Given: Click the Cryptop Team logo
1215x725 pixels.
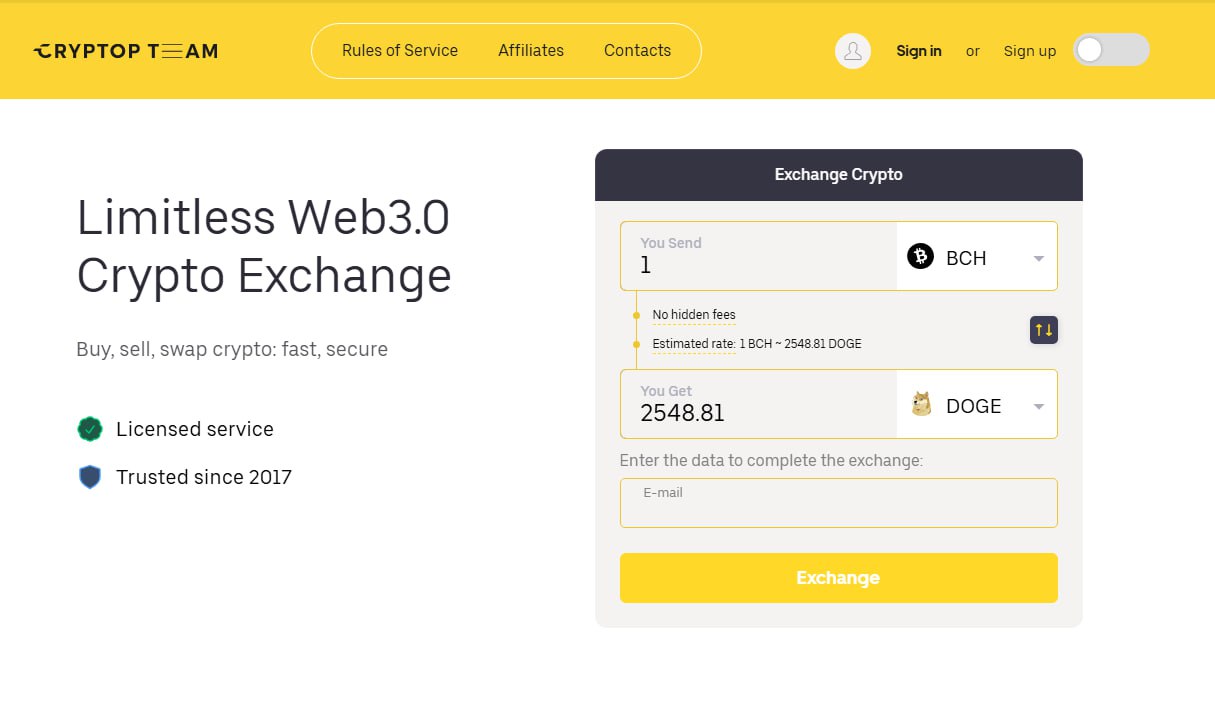Looking at the screenshot, I should coord(125,51).
